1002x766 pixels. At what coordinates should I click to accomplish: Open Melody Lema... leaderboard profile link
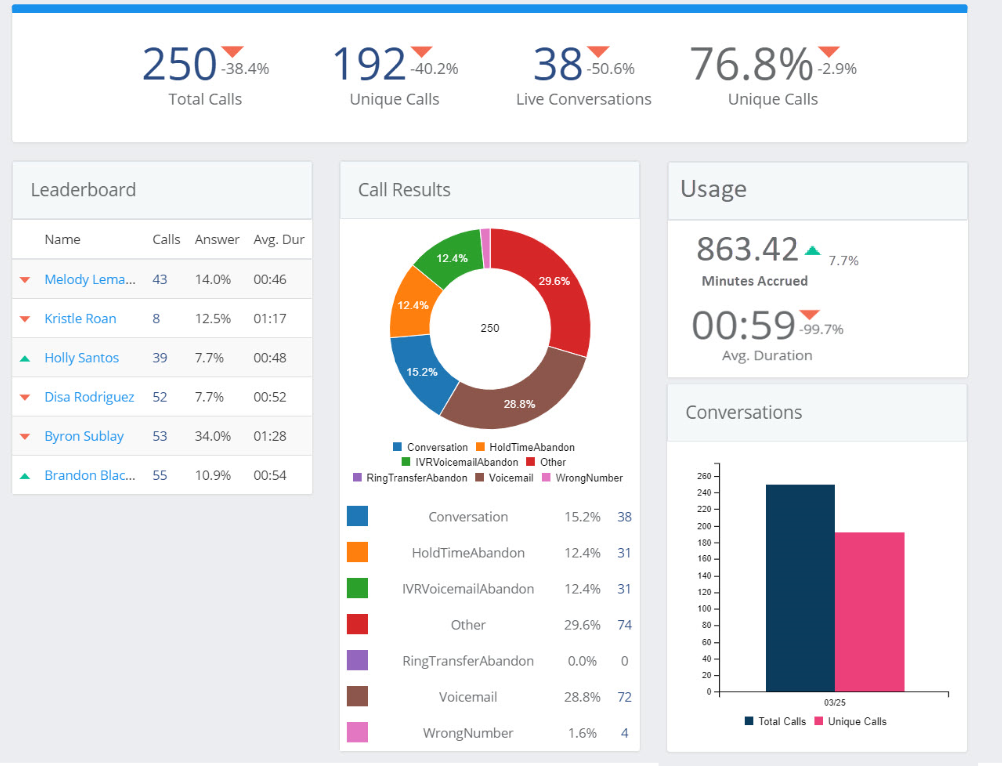pos(90,280)
